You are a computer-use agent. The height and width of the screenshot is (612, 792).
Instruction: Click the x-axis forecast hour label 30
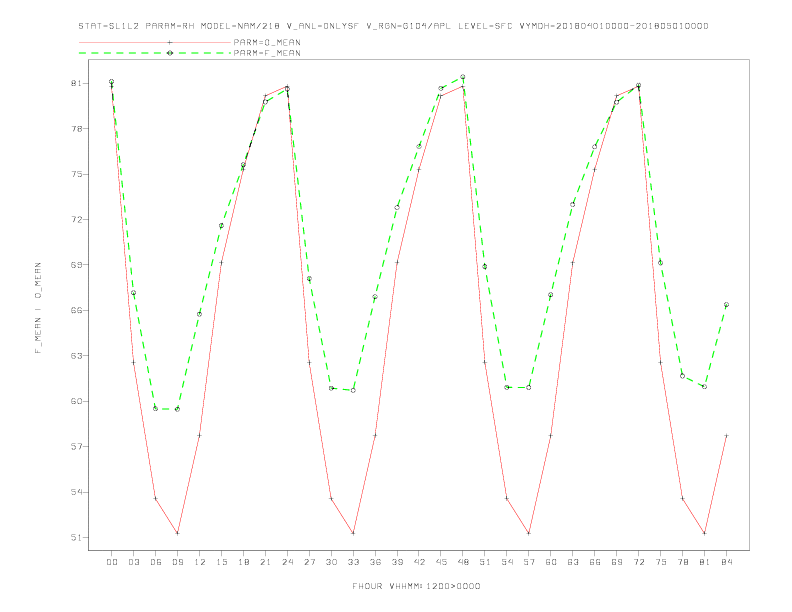click(331, 562)
